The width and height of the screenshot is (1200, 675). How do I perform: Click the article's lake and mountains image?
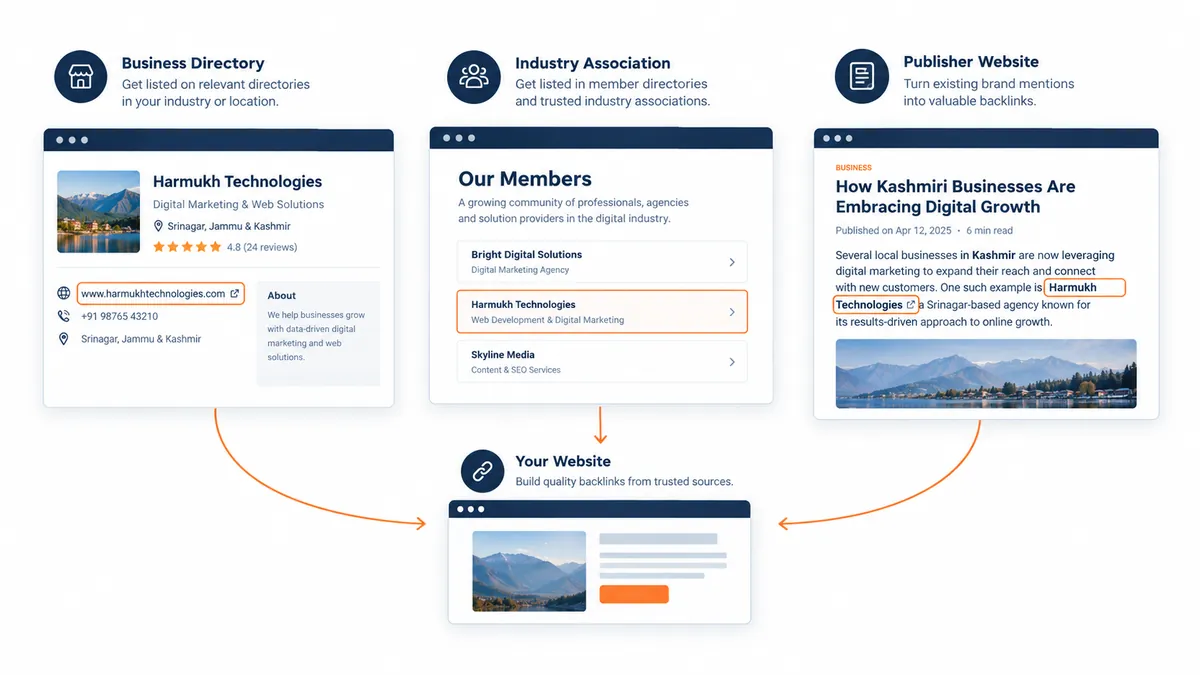(x=986, y=373)
